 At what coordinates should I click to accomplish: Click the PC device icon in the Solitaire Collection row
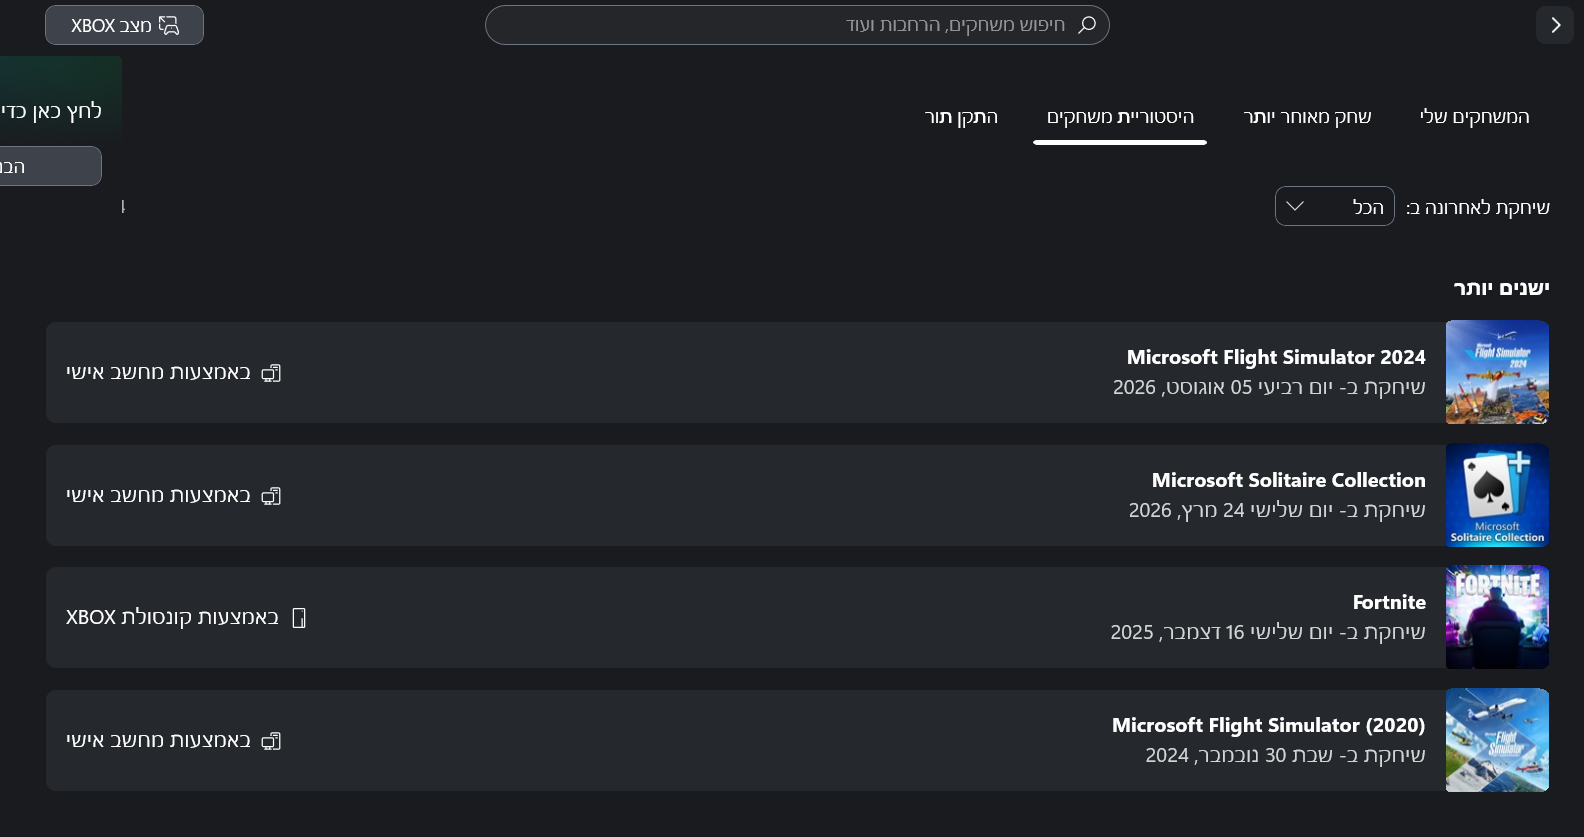coord(271,496)
